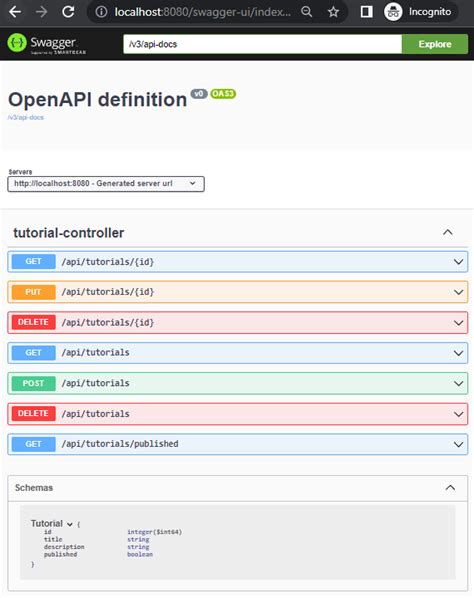The height and width of the screenshot is (598, 474).
Task: Click the 'description' property name
Action: [x=64, y=547]
